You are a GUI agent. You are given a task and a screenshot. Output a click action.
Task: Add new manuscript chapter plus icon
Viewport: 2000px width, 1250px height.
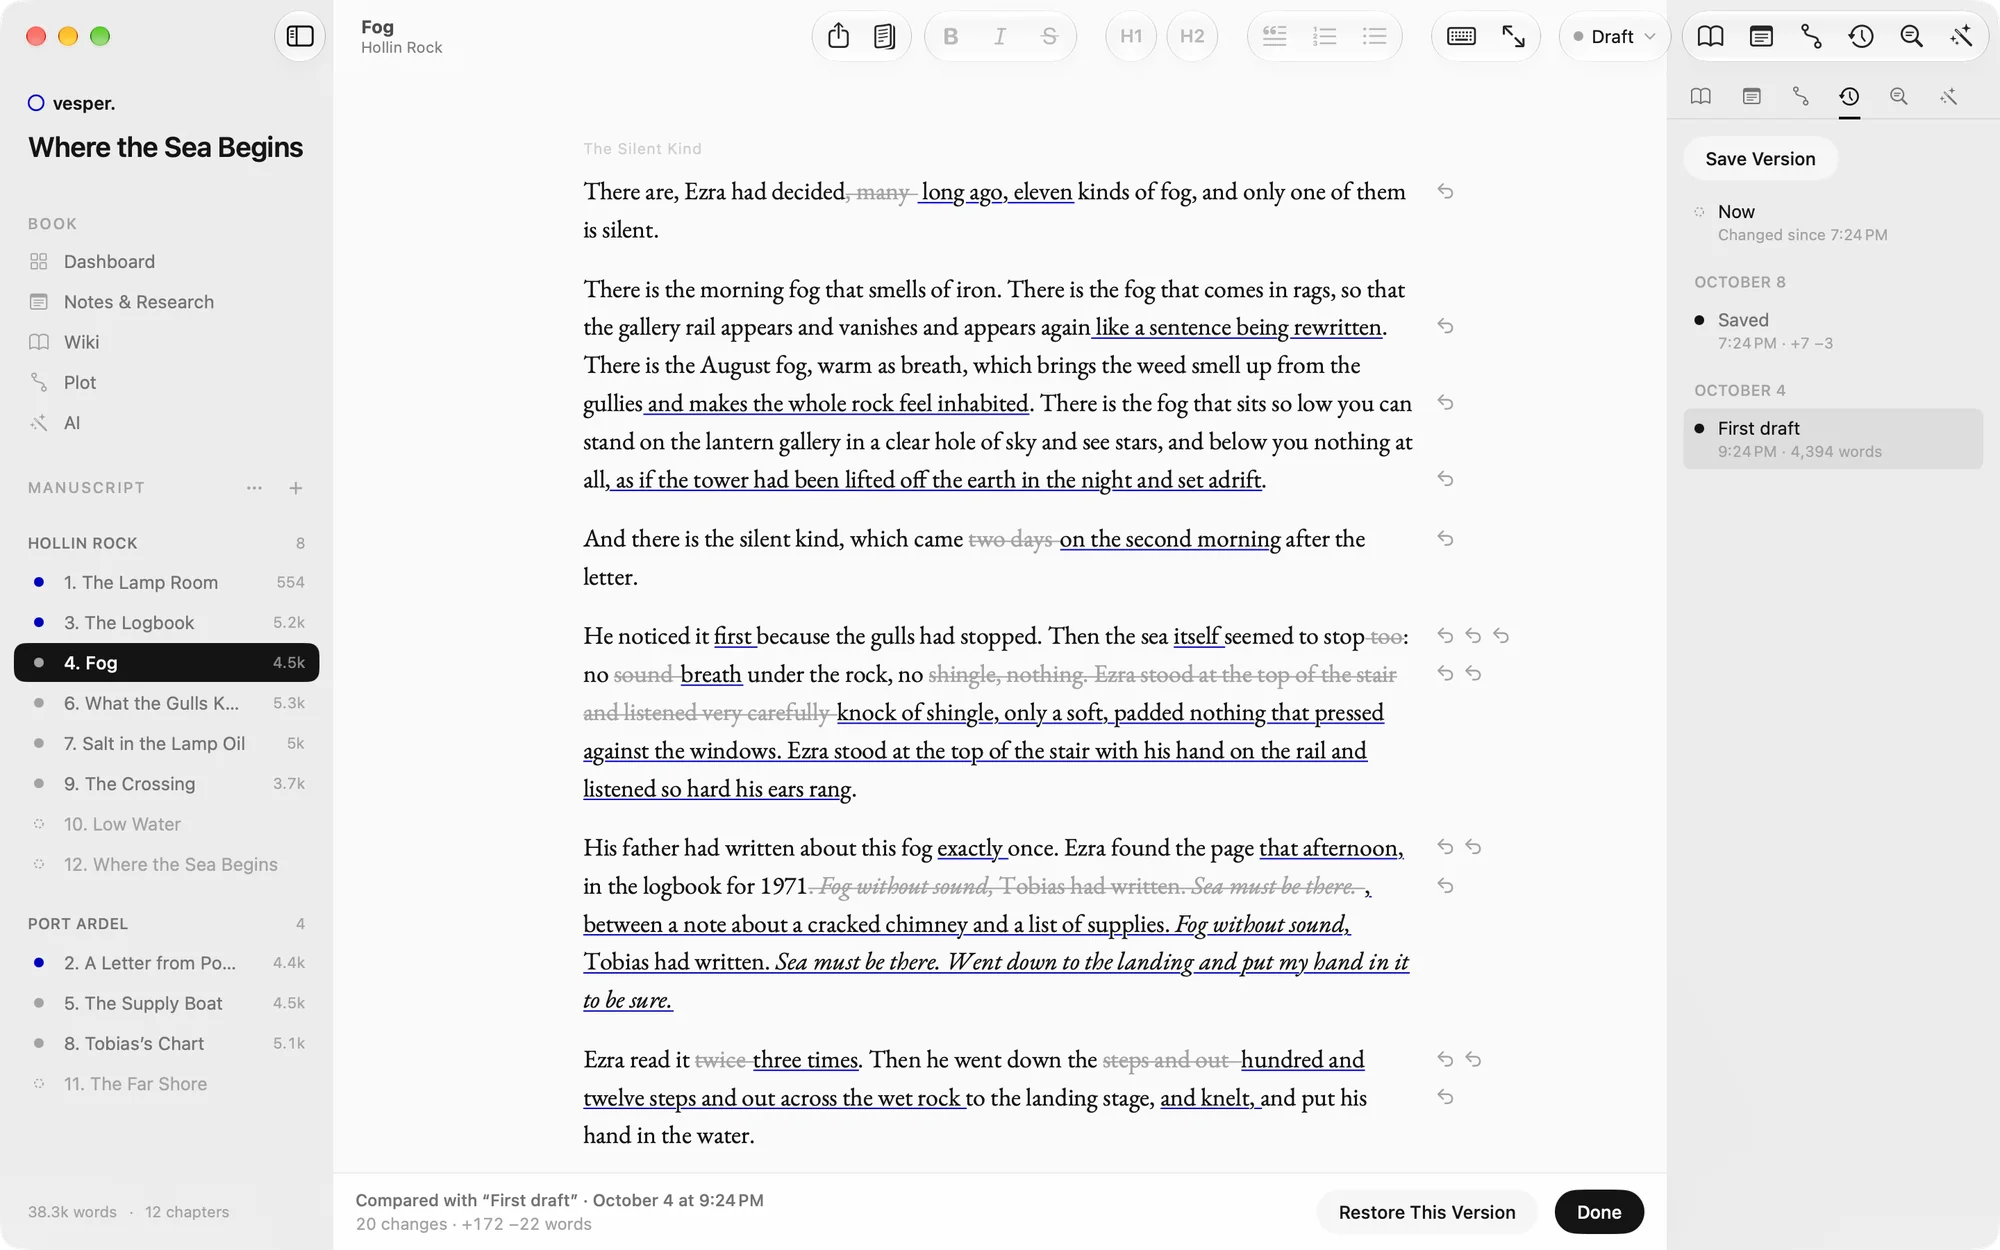click(x=296, y=488)
